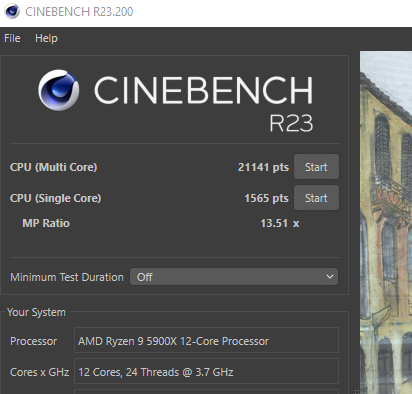412x394 pixels.
Task: Click the 13.51 x MP Ratio value
Action: [x=280, y=223]
